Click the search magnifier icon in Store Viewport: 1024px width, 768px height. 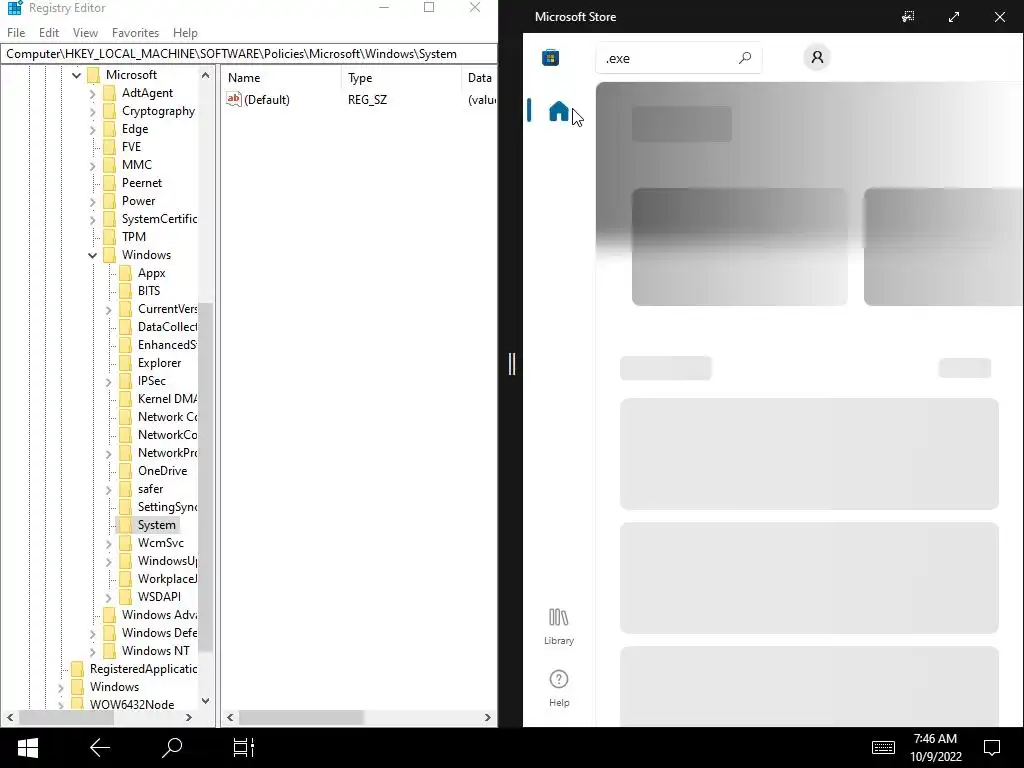coord(744,58)
